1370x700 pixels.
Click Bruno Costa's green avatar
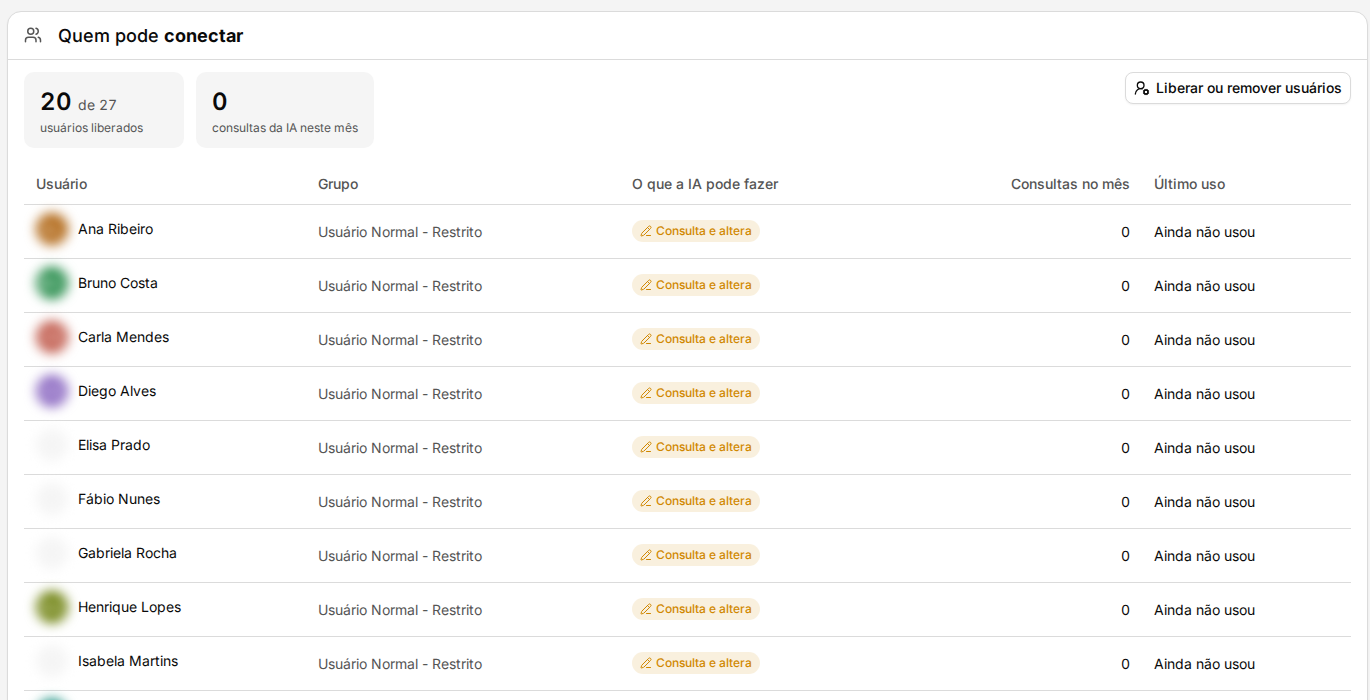point(52,283)
